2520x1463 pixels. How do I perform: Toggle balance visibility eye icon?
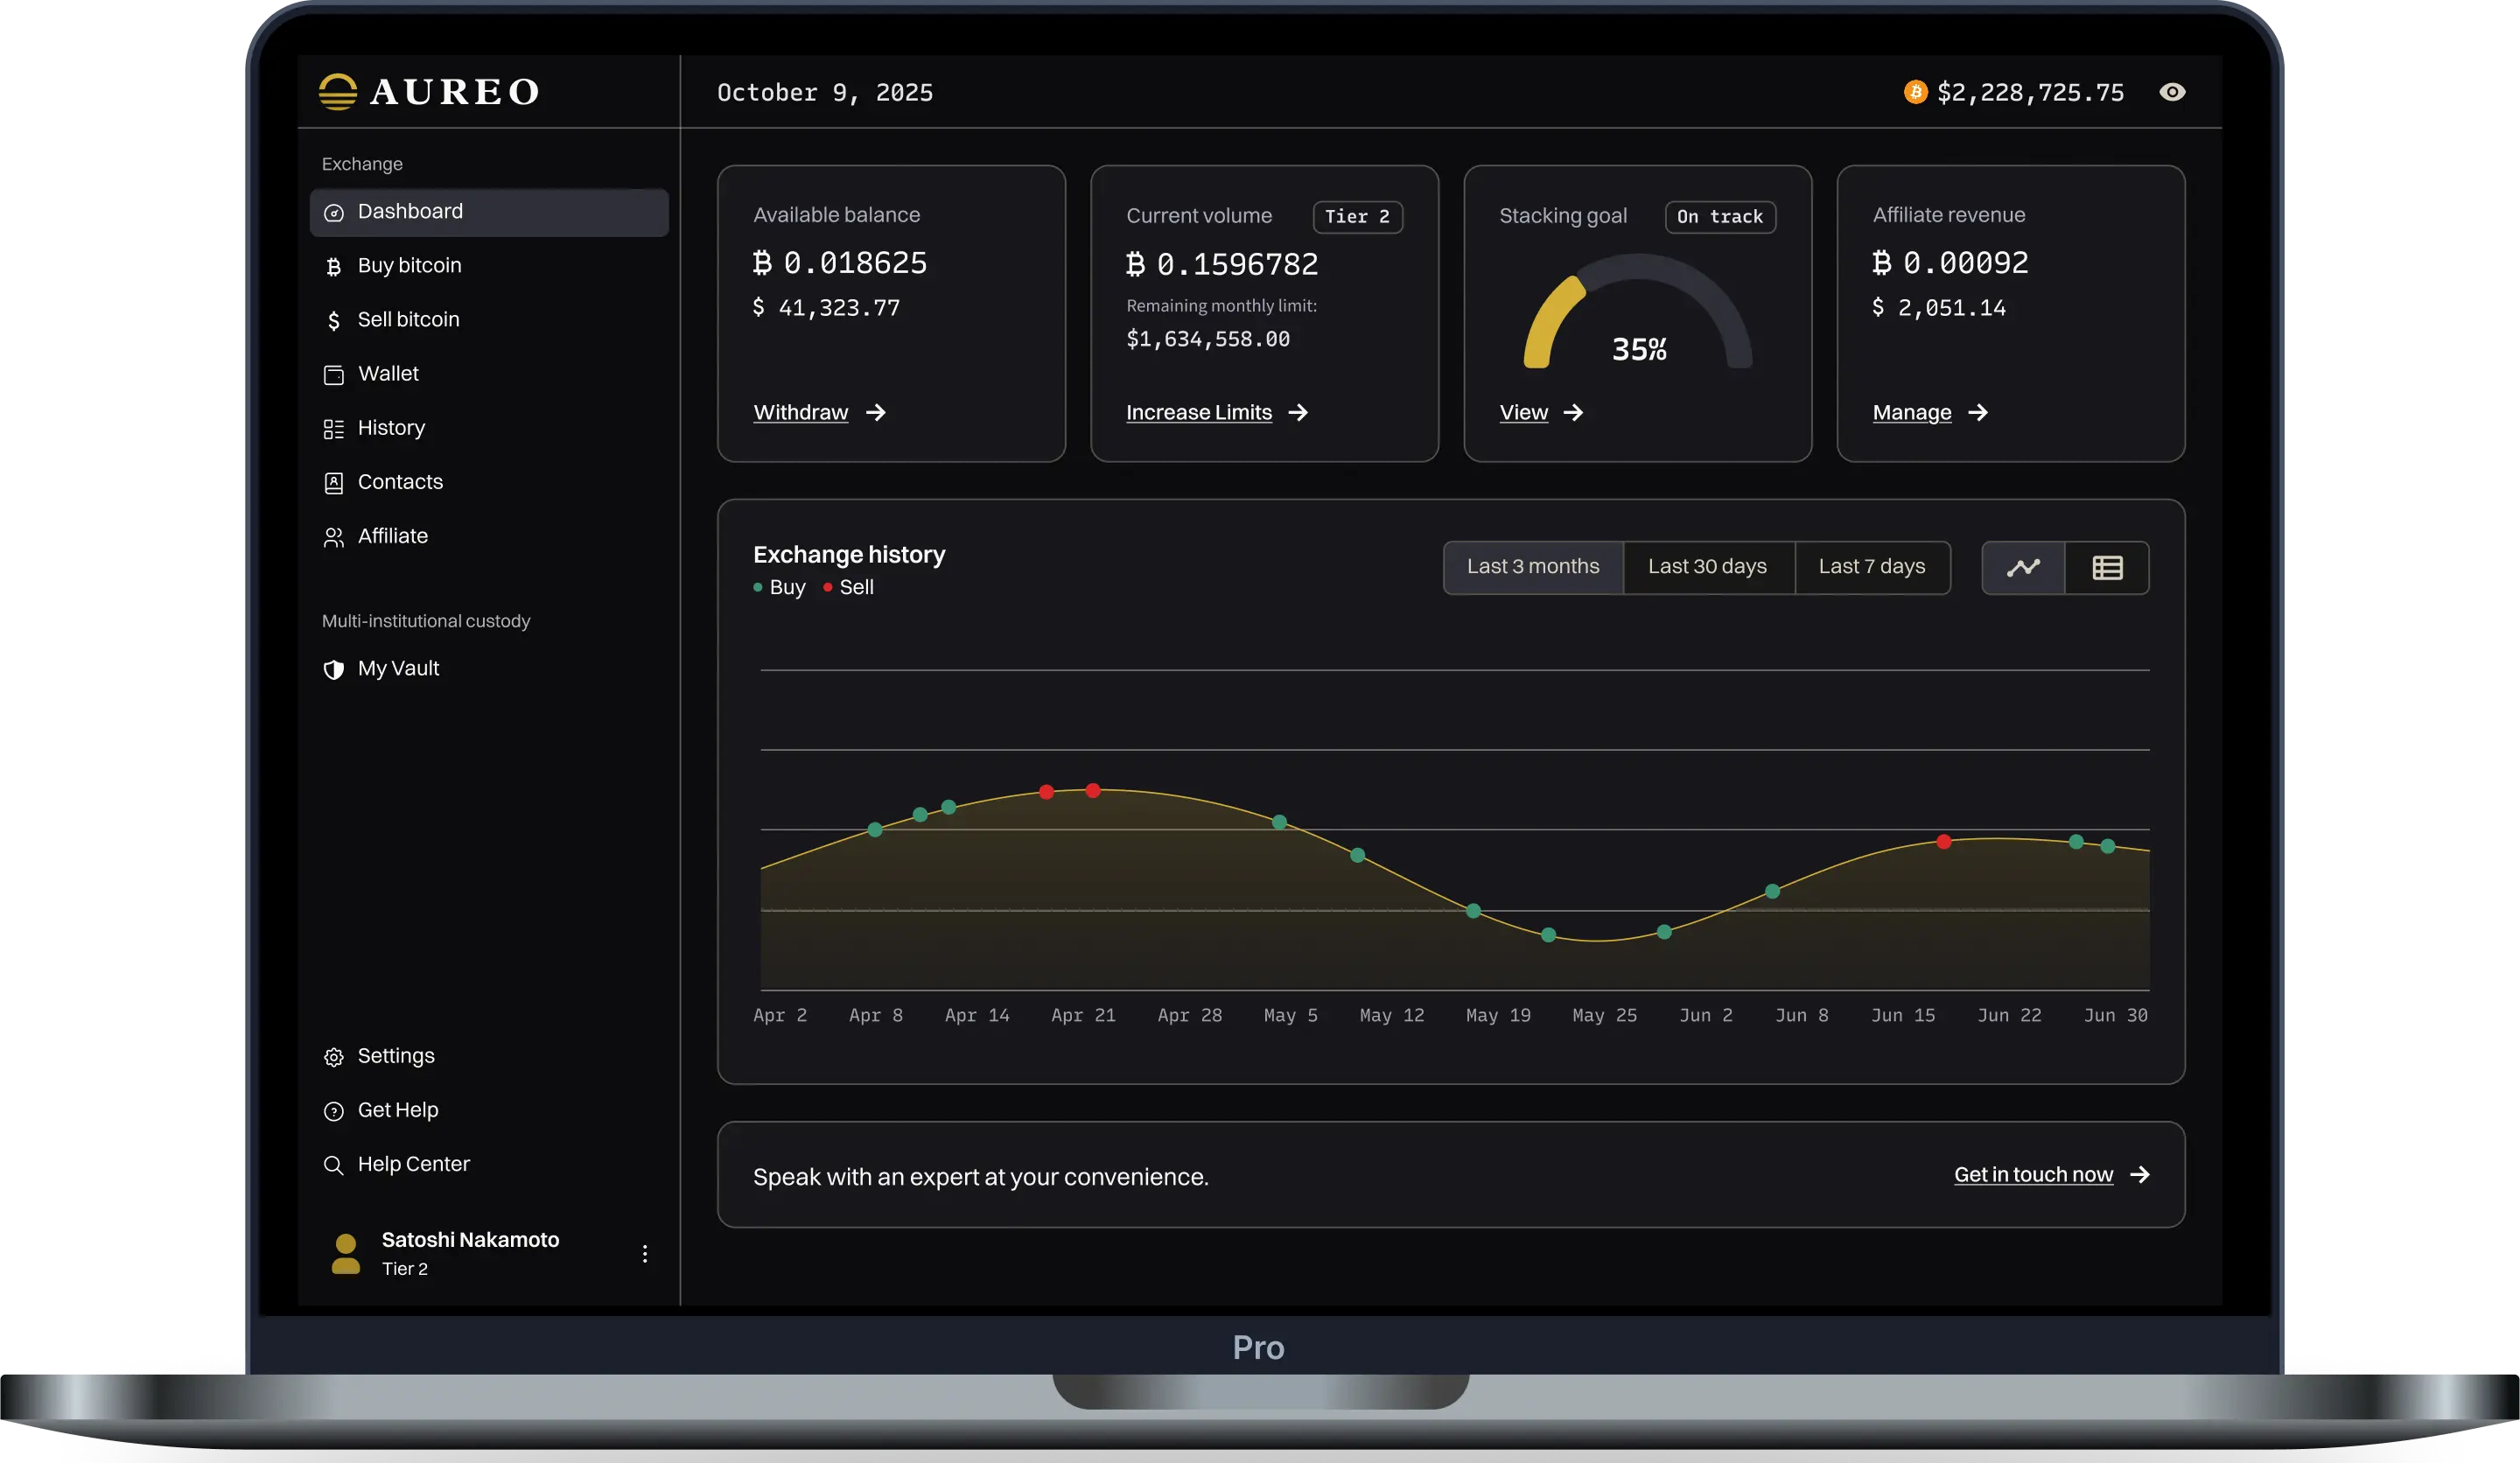click(2171, 92)
